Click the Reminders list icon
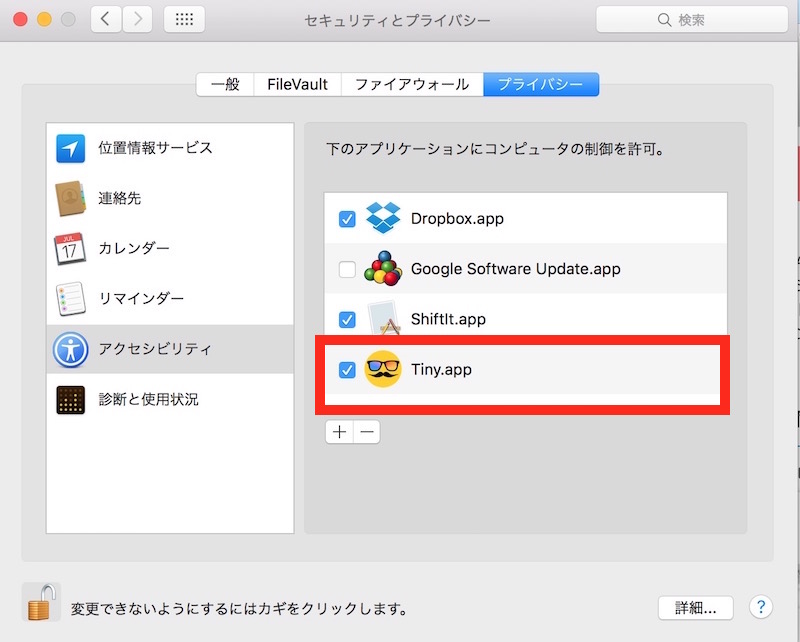Viewport: 800px width, 642px height. tap(70, 299)
